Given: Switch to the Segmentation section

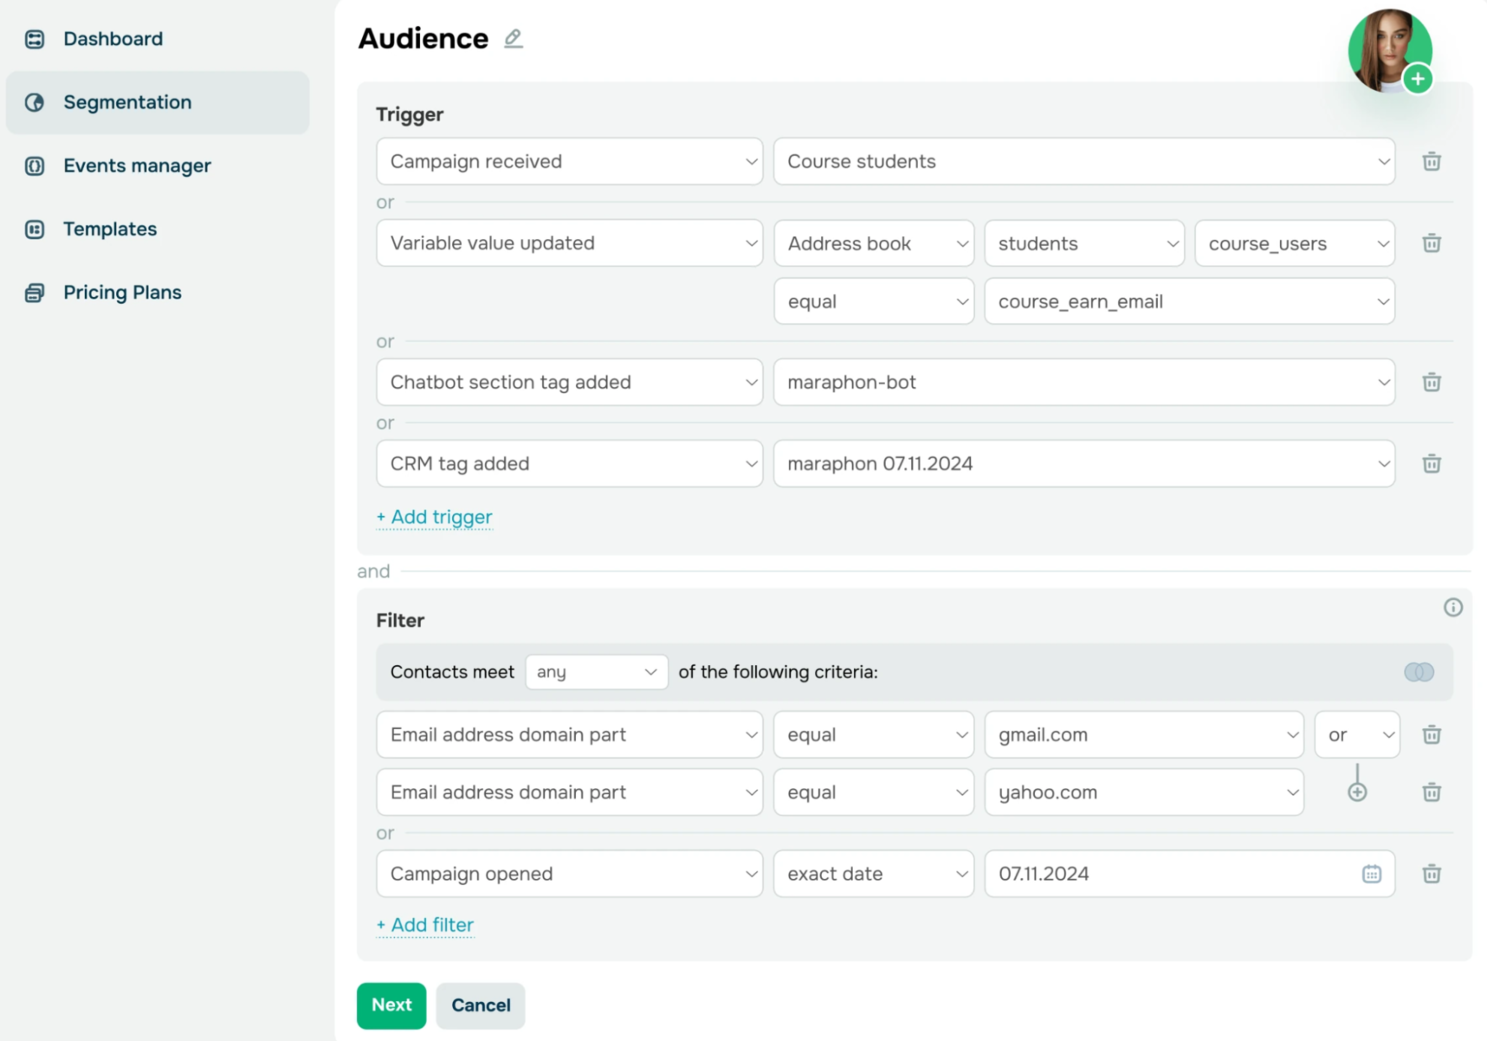Looking at the screenshot, I should (x=127, y=102).
